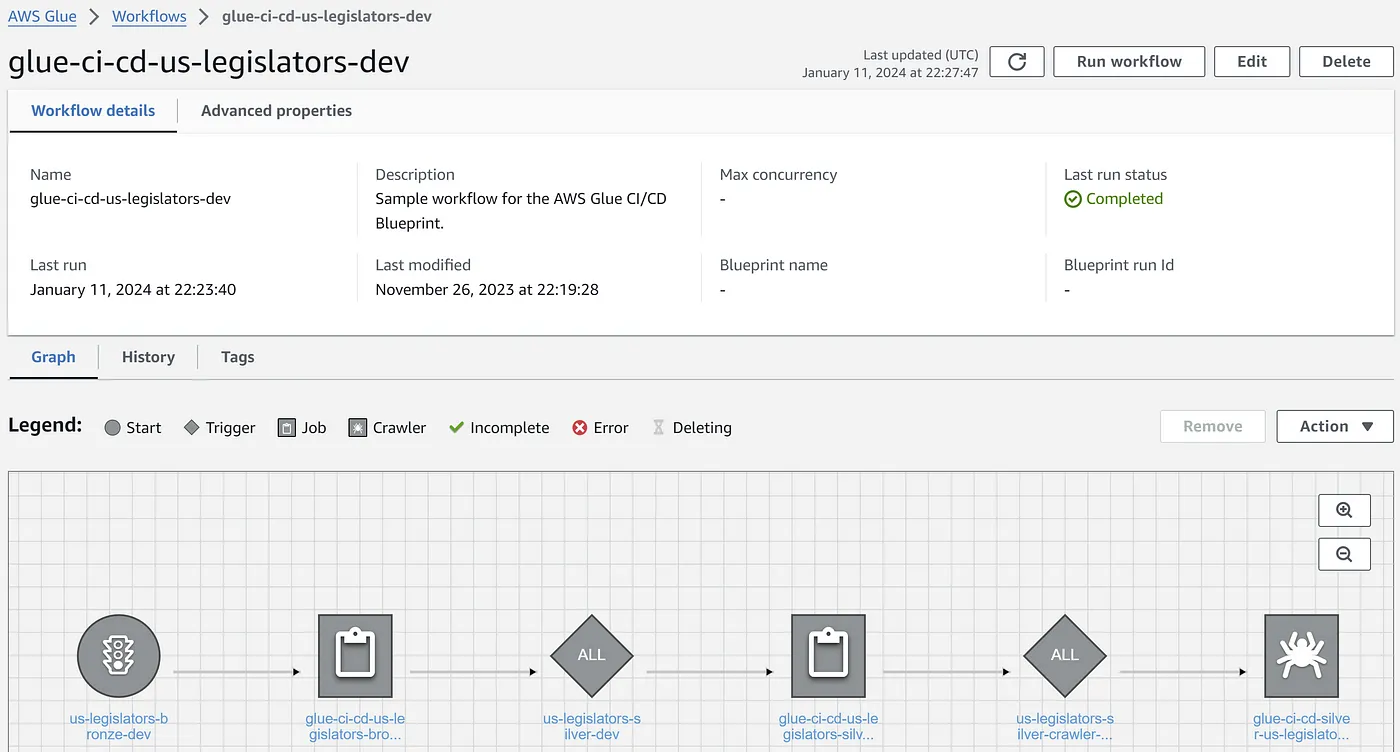Screen dimensions: 1400x752
Task: Click the Delete workflow button
Action: coord(1346,61)
